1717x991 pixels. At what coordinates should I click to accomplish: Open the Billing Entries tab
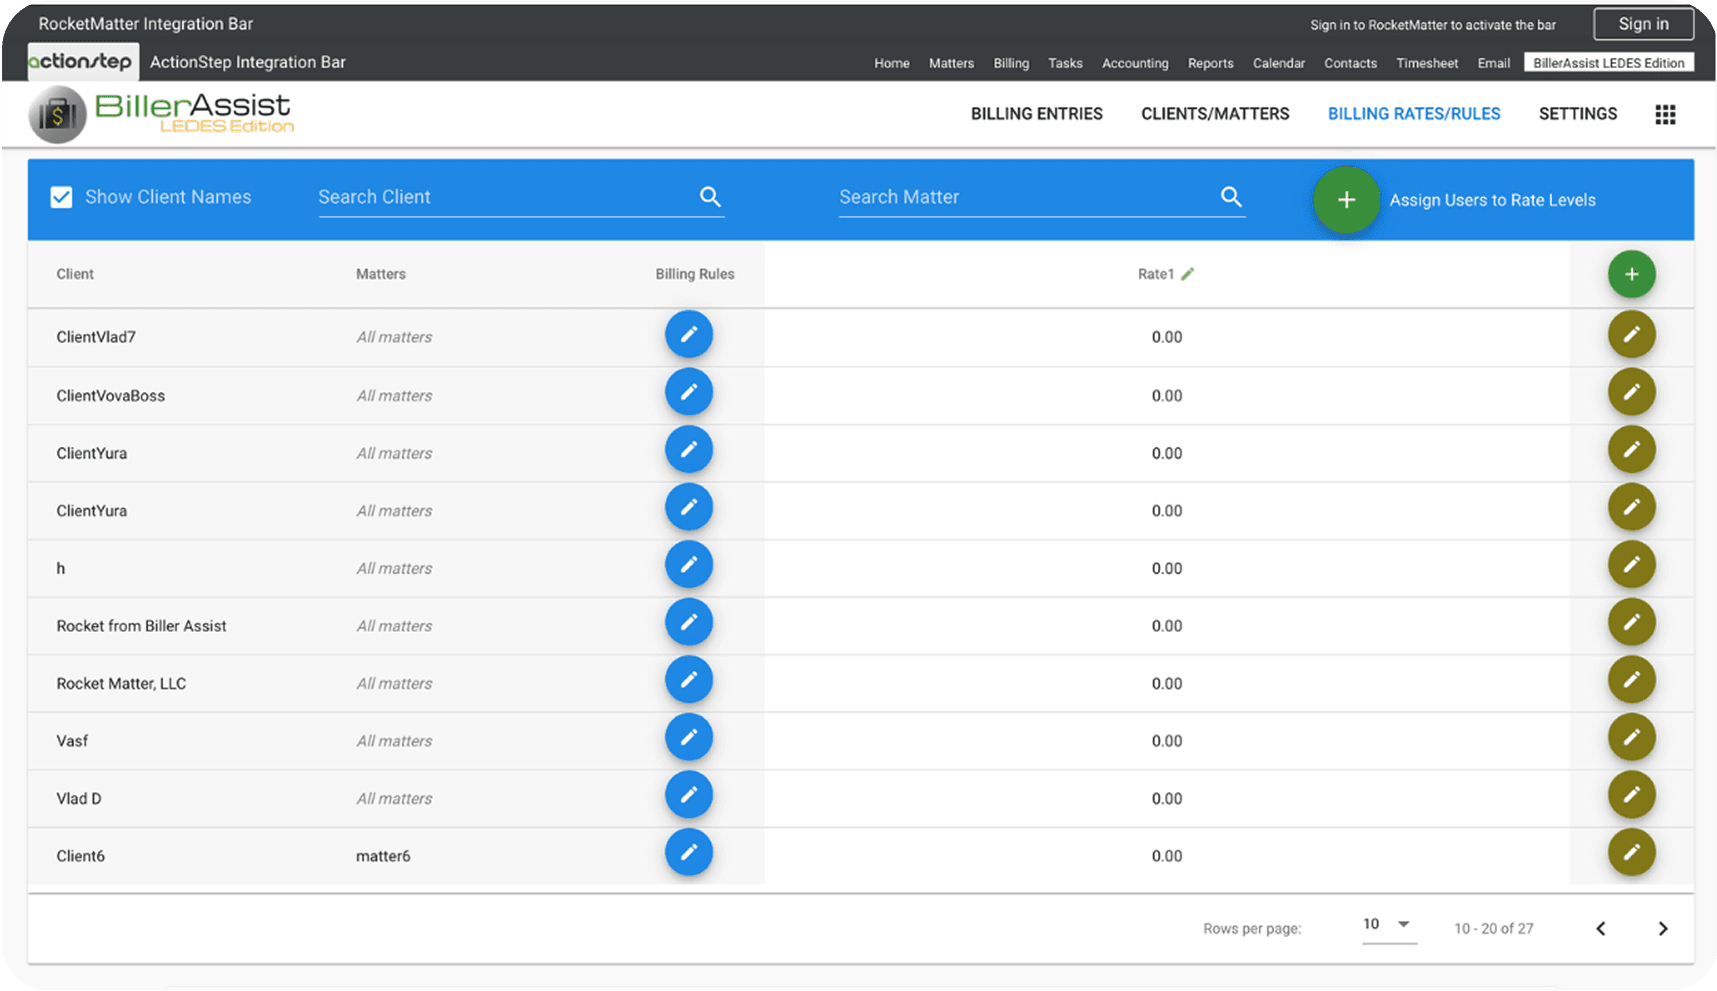[1036, 114]
